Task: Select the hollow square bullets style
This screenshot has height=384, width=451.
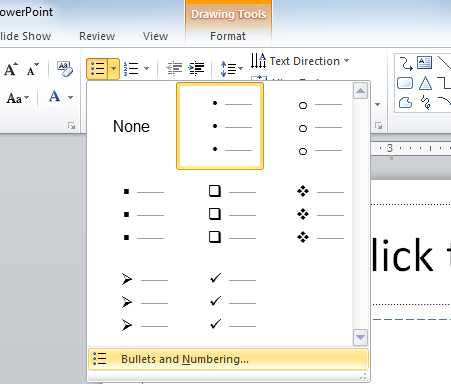Action: click(x=220, y=214)
